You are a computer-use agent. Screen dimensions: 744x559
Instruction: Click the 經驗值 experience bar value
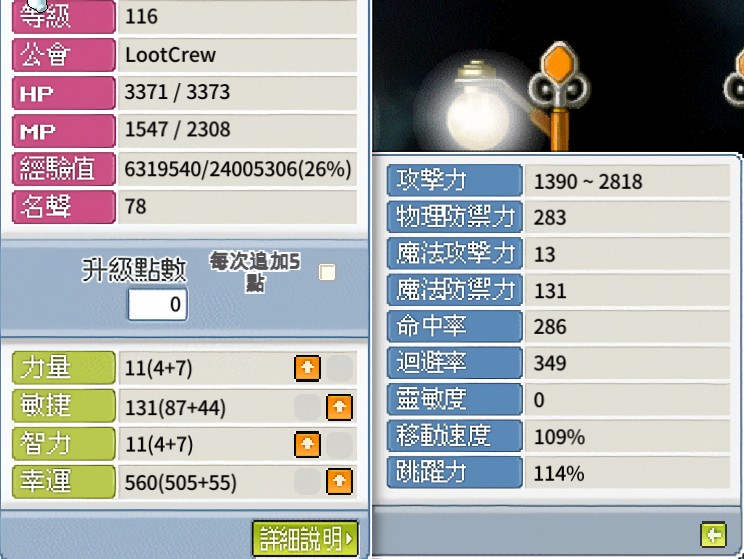(237, 169)
